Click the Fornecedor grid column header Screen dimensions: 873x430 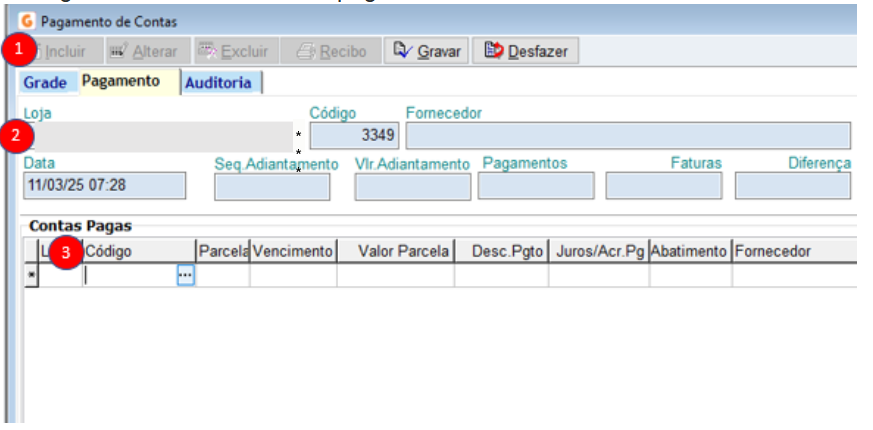pyautogui.click(x=794, y=251)
